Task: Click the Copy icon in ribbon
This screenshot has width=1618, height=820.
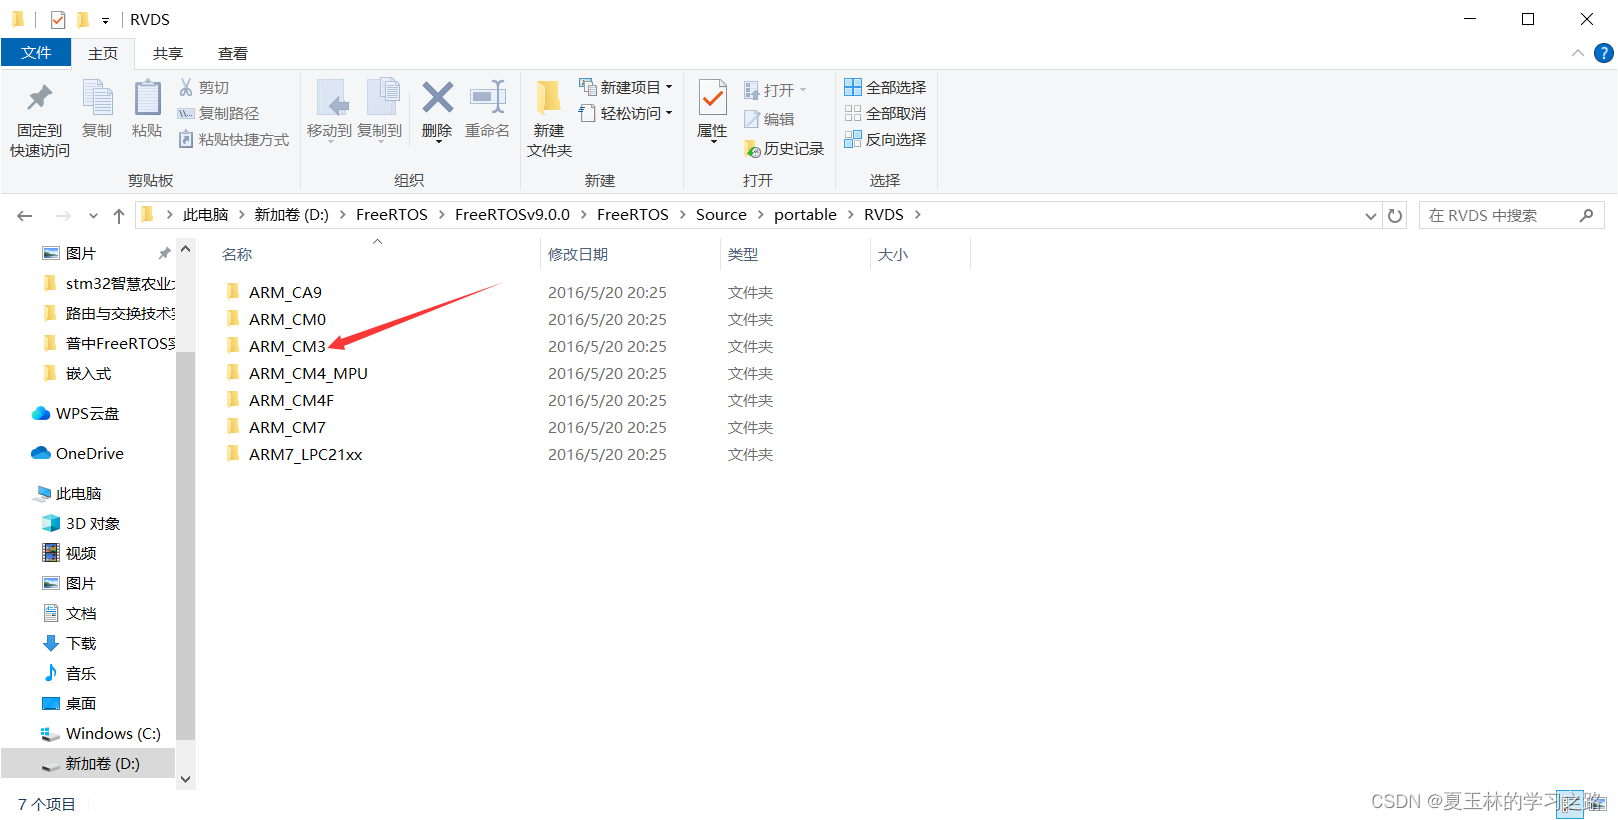Action: (97, 98)
